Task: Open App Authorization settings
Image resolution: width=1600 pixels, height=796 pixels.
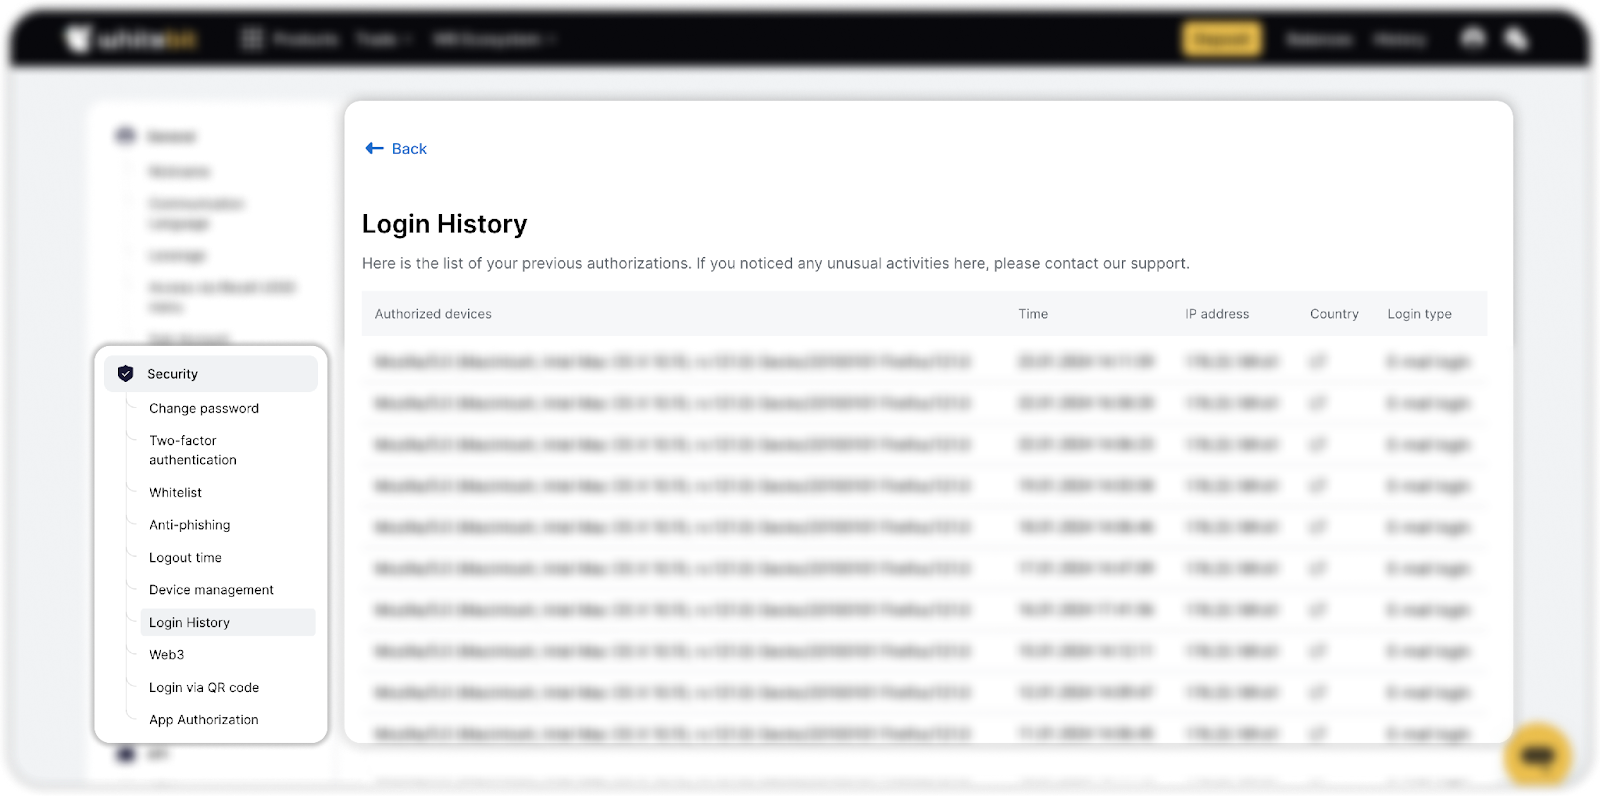Action: tap(204, 720)
